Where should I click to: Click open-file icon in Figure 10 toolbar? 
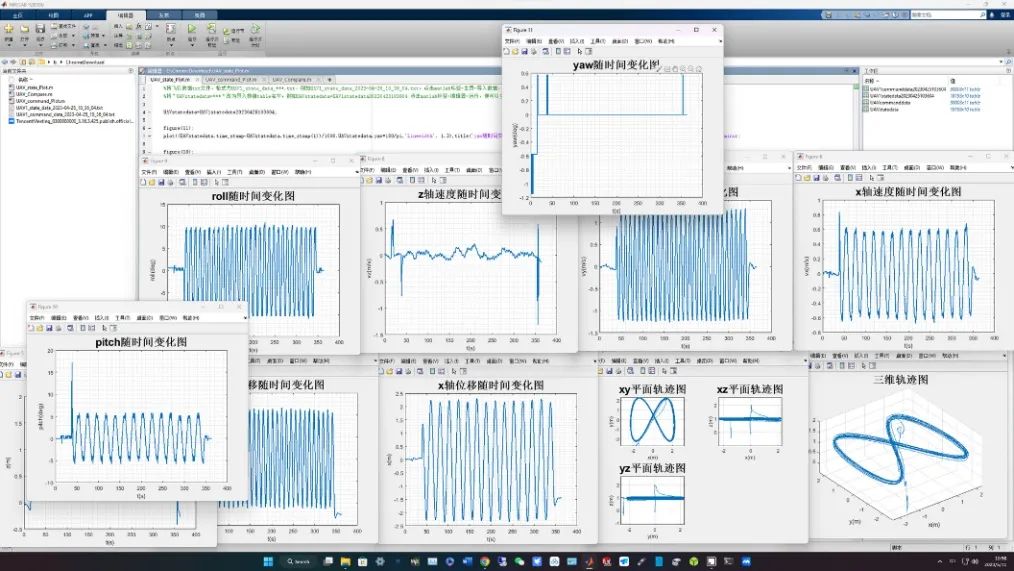pos(39,328)
